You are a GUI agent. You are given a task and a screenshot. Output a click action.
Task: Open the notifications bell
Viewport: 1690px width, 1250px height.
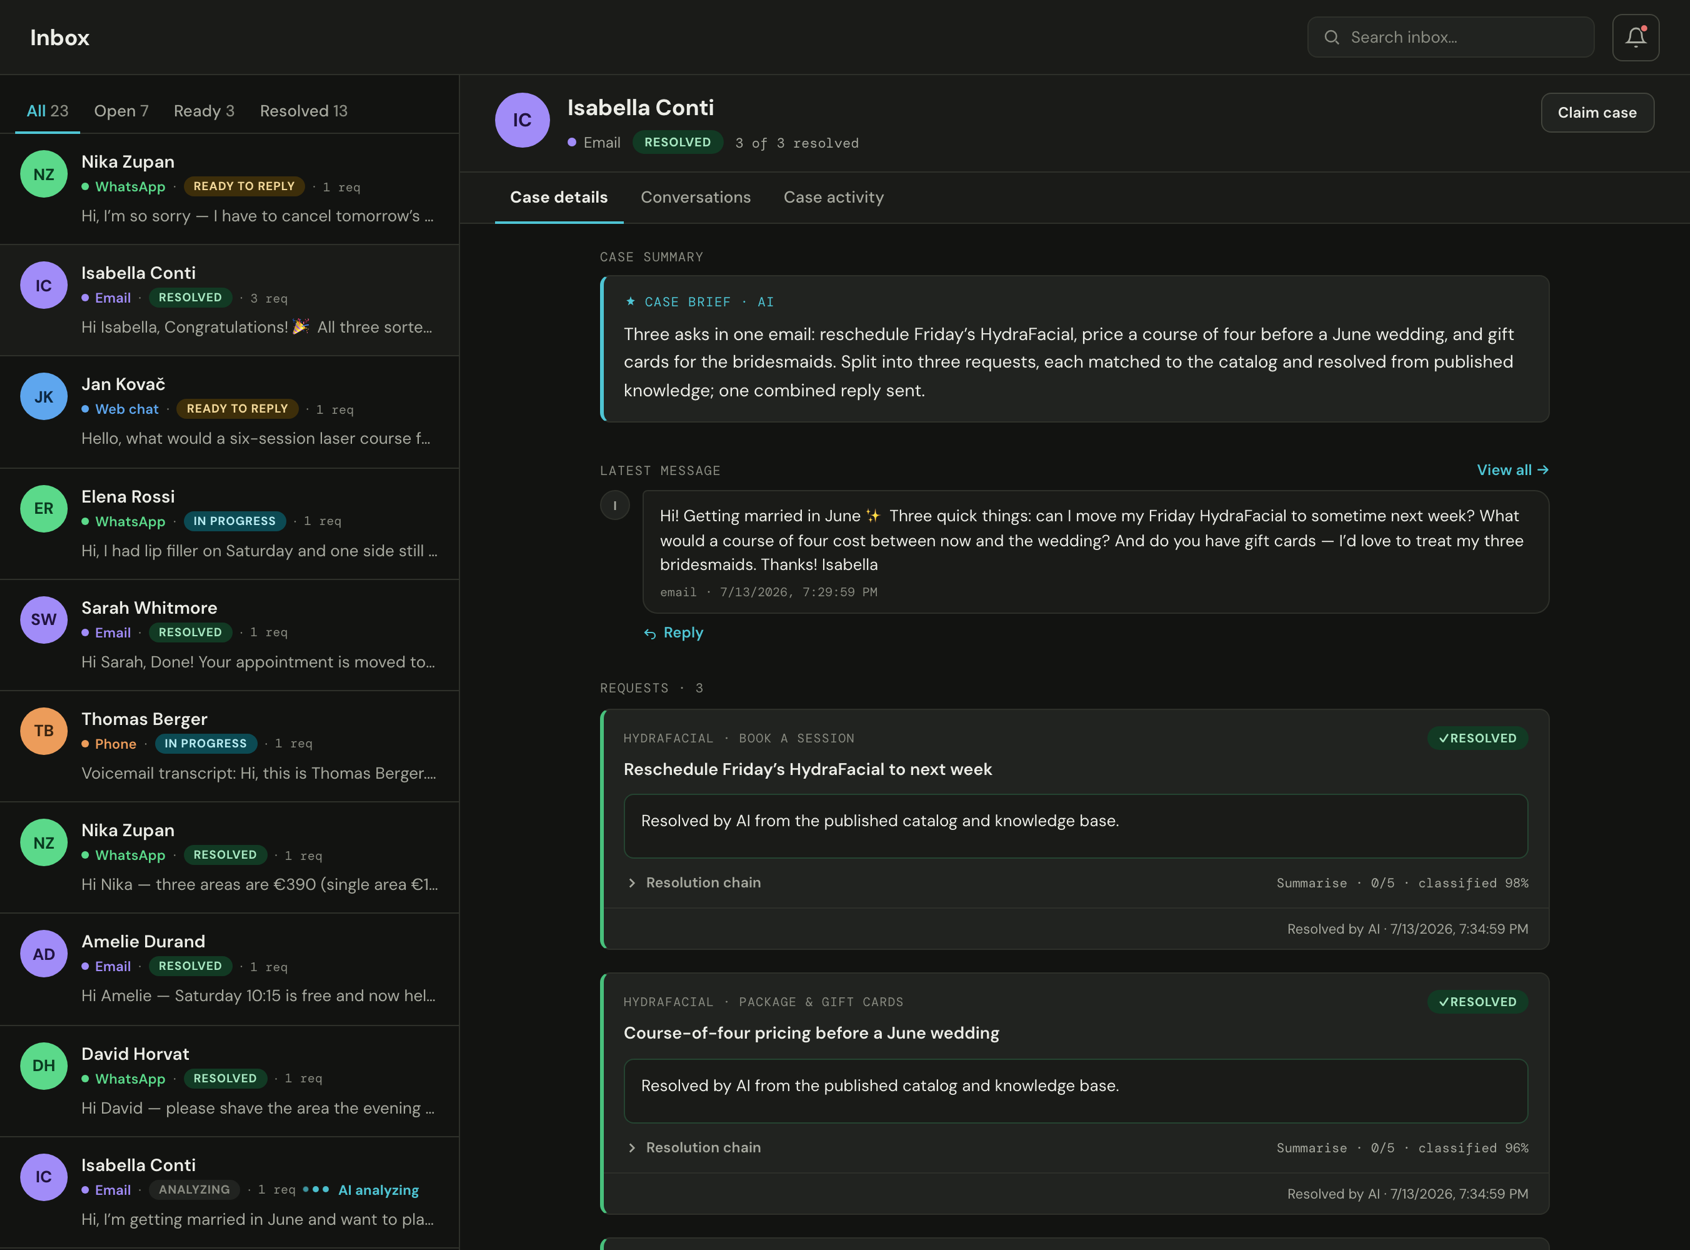[x=1635, y=37]
